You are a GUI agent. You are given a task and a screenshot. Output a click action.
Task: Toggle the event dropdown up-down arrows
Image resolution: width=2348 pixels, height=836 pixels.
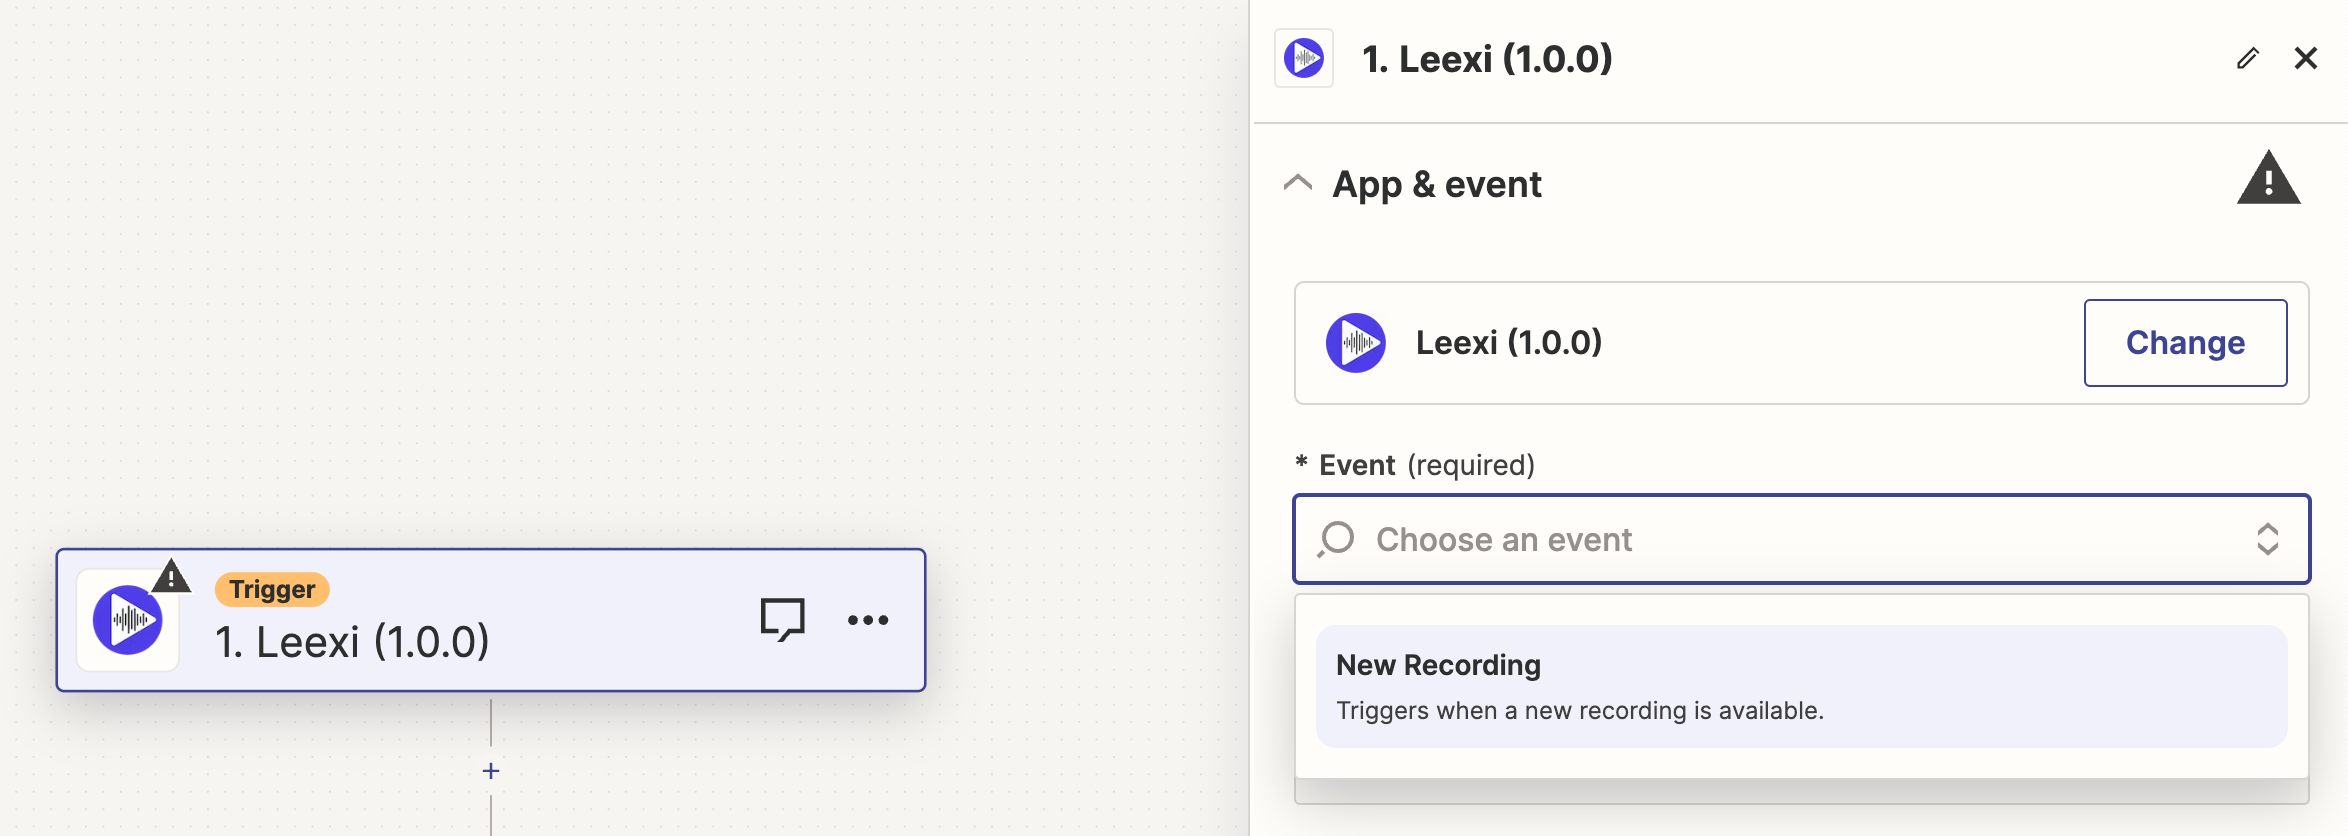coord(2267,539)
